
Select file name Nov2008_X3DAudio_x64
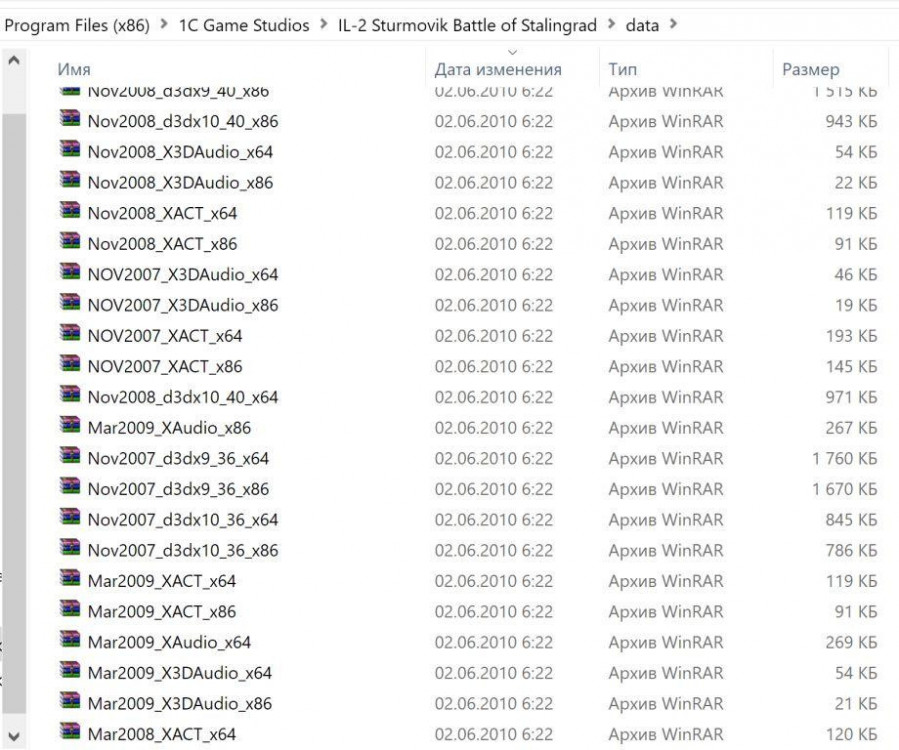point(180,152)
